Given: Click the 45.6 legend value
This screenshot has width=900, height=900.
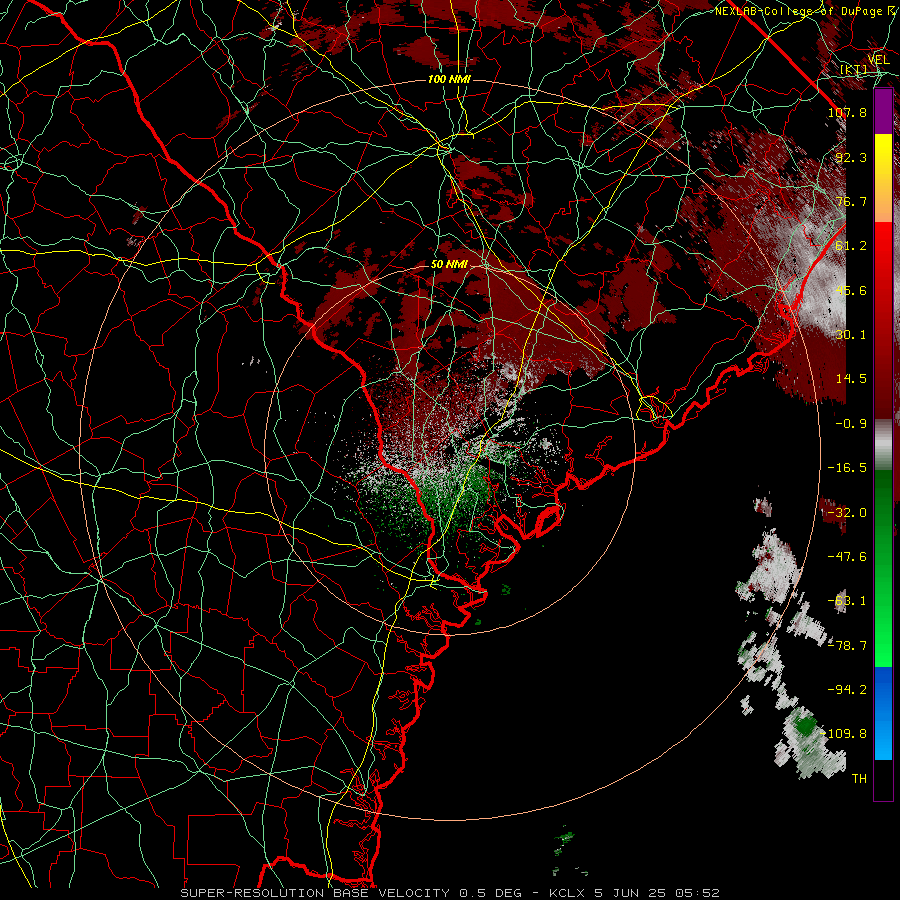Looking at the screenshot, I should click(x=851, y=290).
